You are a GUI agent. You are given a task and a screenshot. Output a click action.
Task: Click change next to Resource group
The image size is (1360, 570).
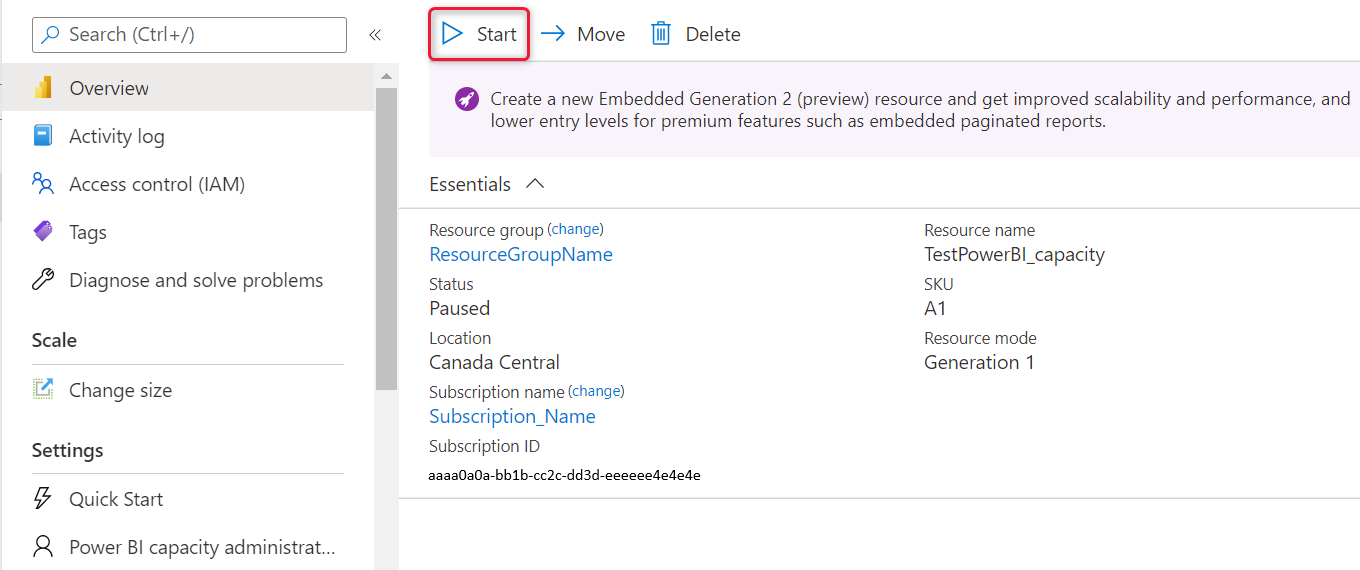577,229
